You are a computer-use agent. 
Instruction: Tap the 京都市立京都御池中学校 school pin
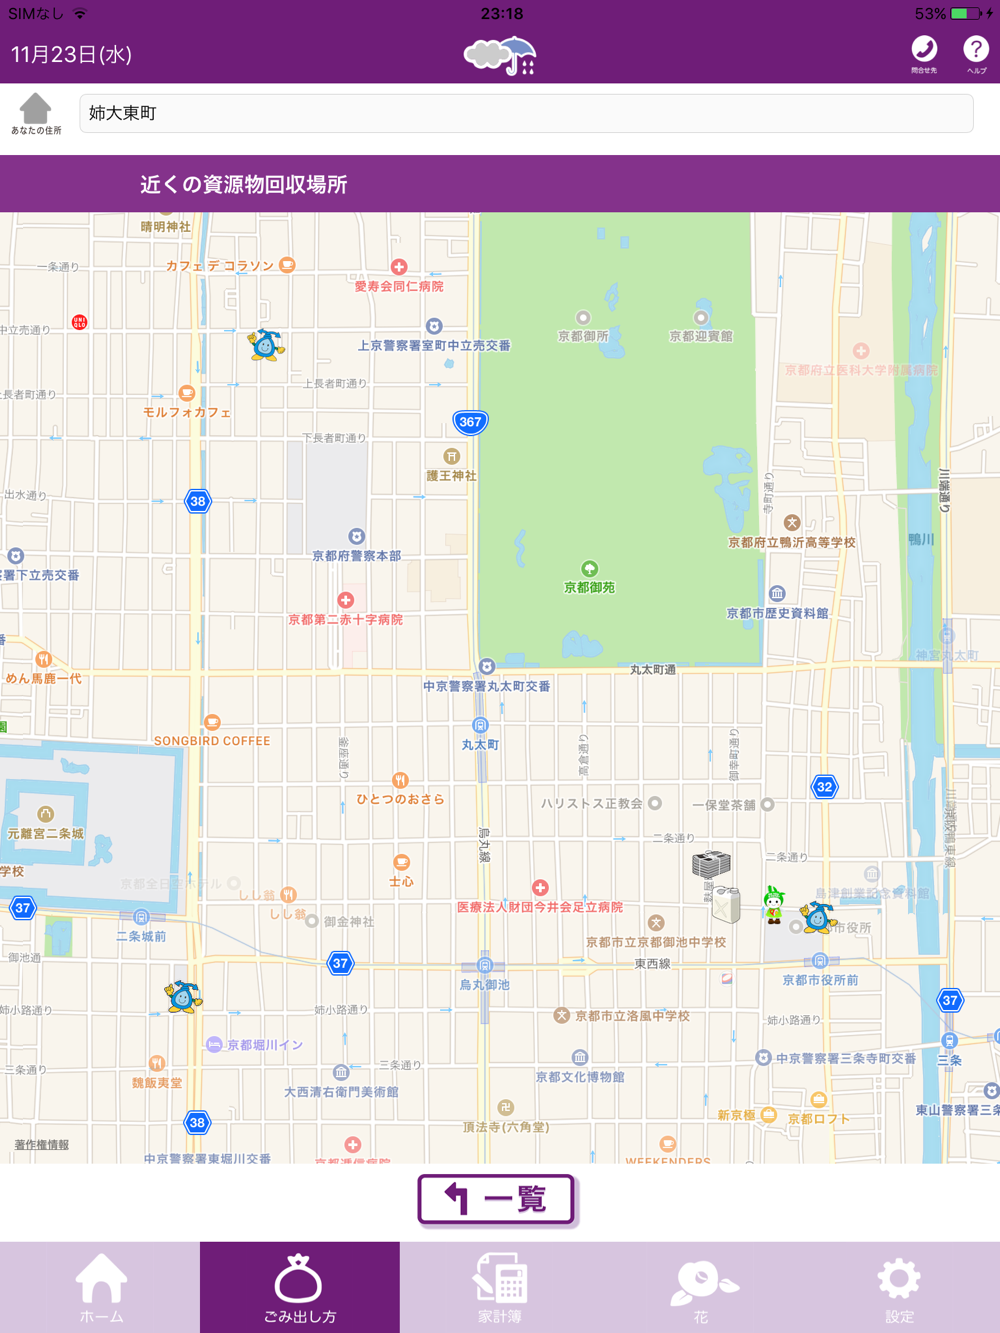tap(656, 923)
